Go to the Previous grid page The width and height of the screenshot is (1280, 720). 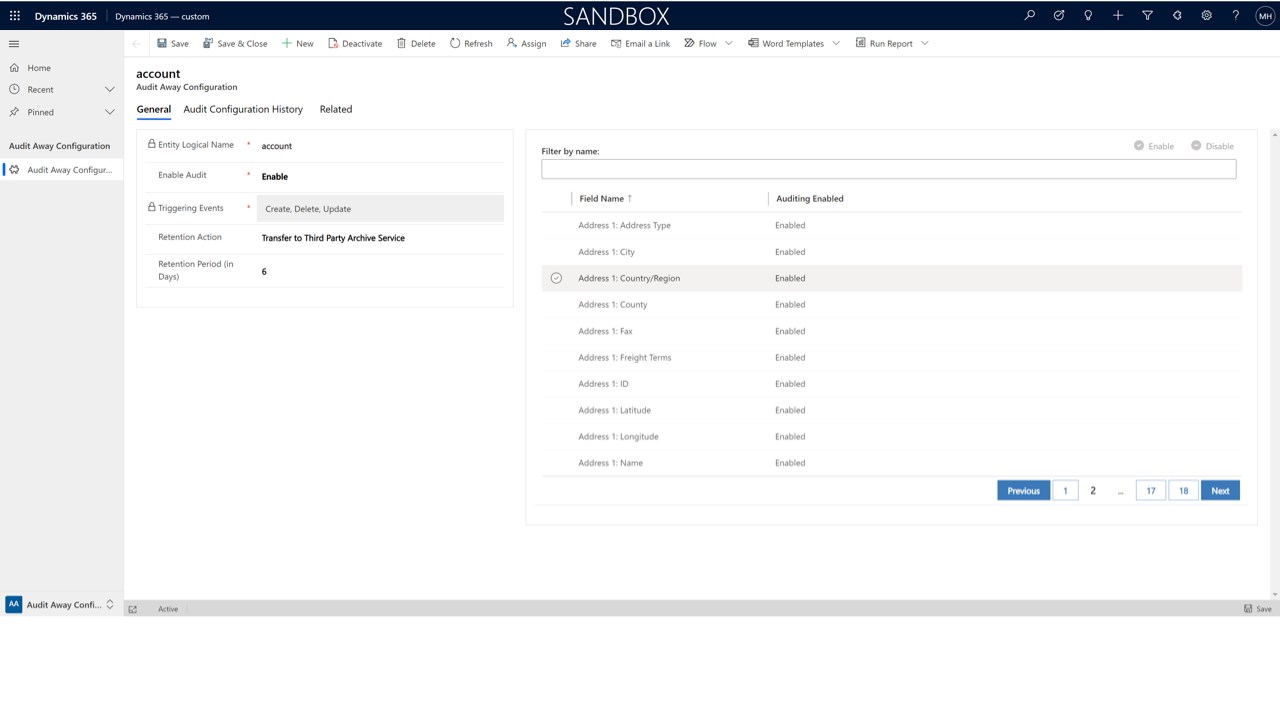(x=1023, y=491)
